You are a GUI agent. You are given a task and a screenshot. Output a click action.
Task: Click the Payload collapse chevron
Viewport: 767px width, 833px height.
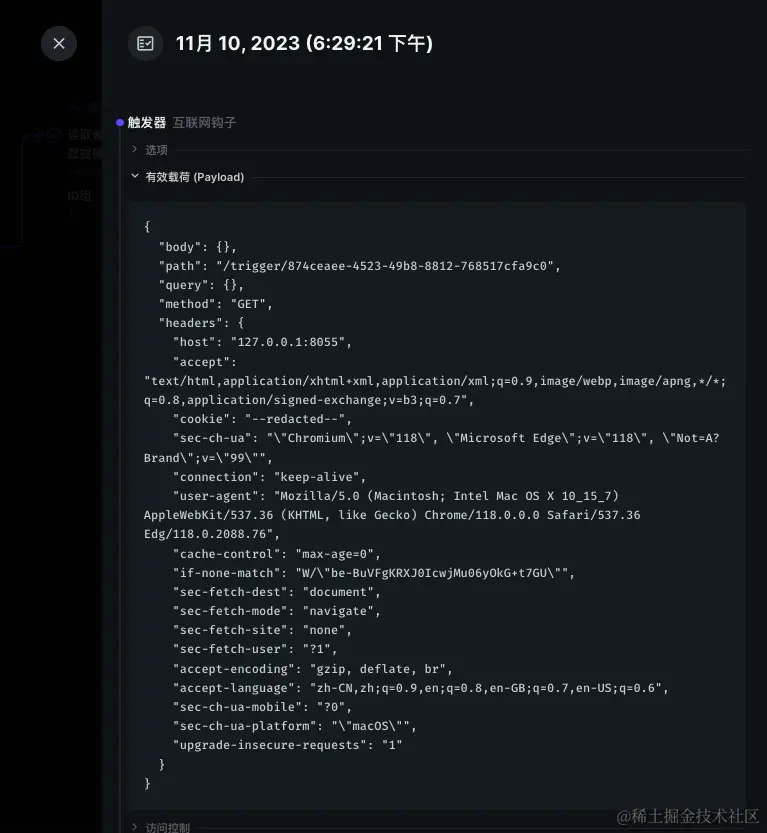pyautogui.click(x=135, y=177)
